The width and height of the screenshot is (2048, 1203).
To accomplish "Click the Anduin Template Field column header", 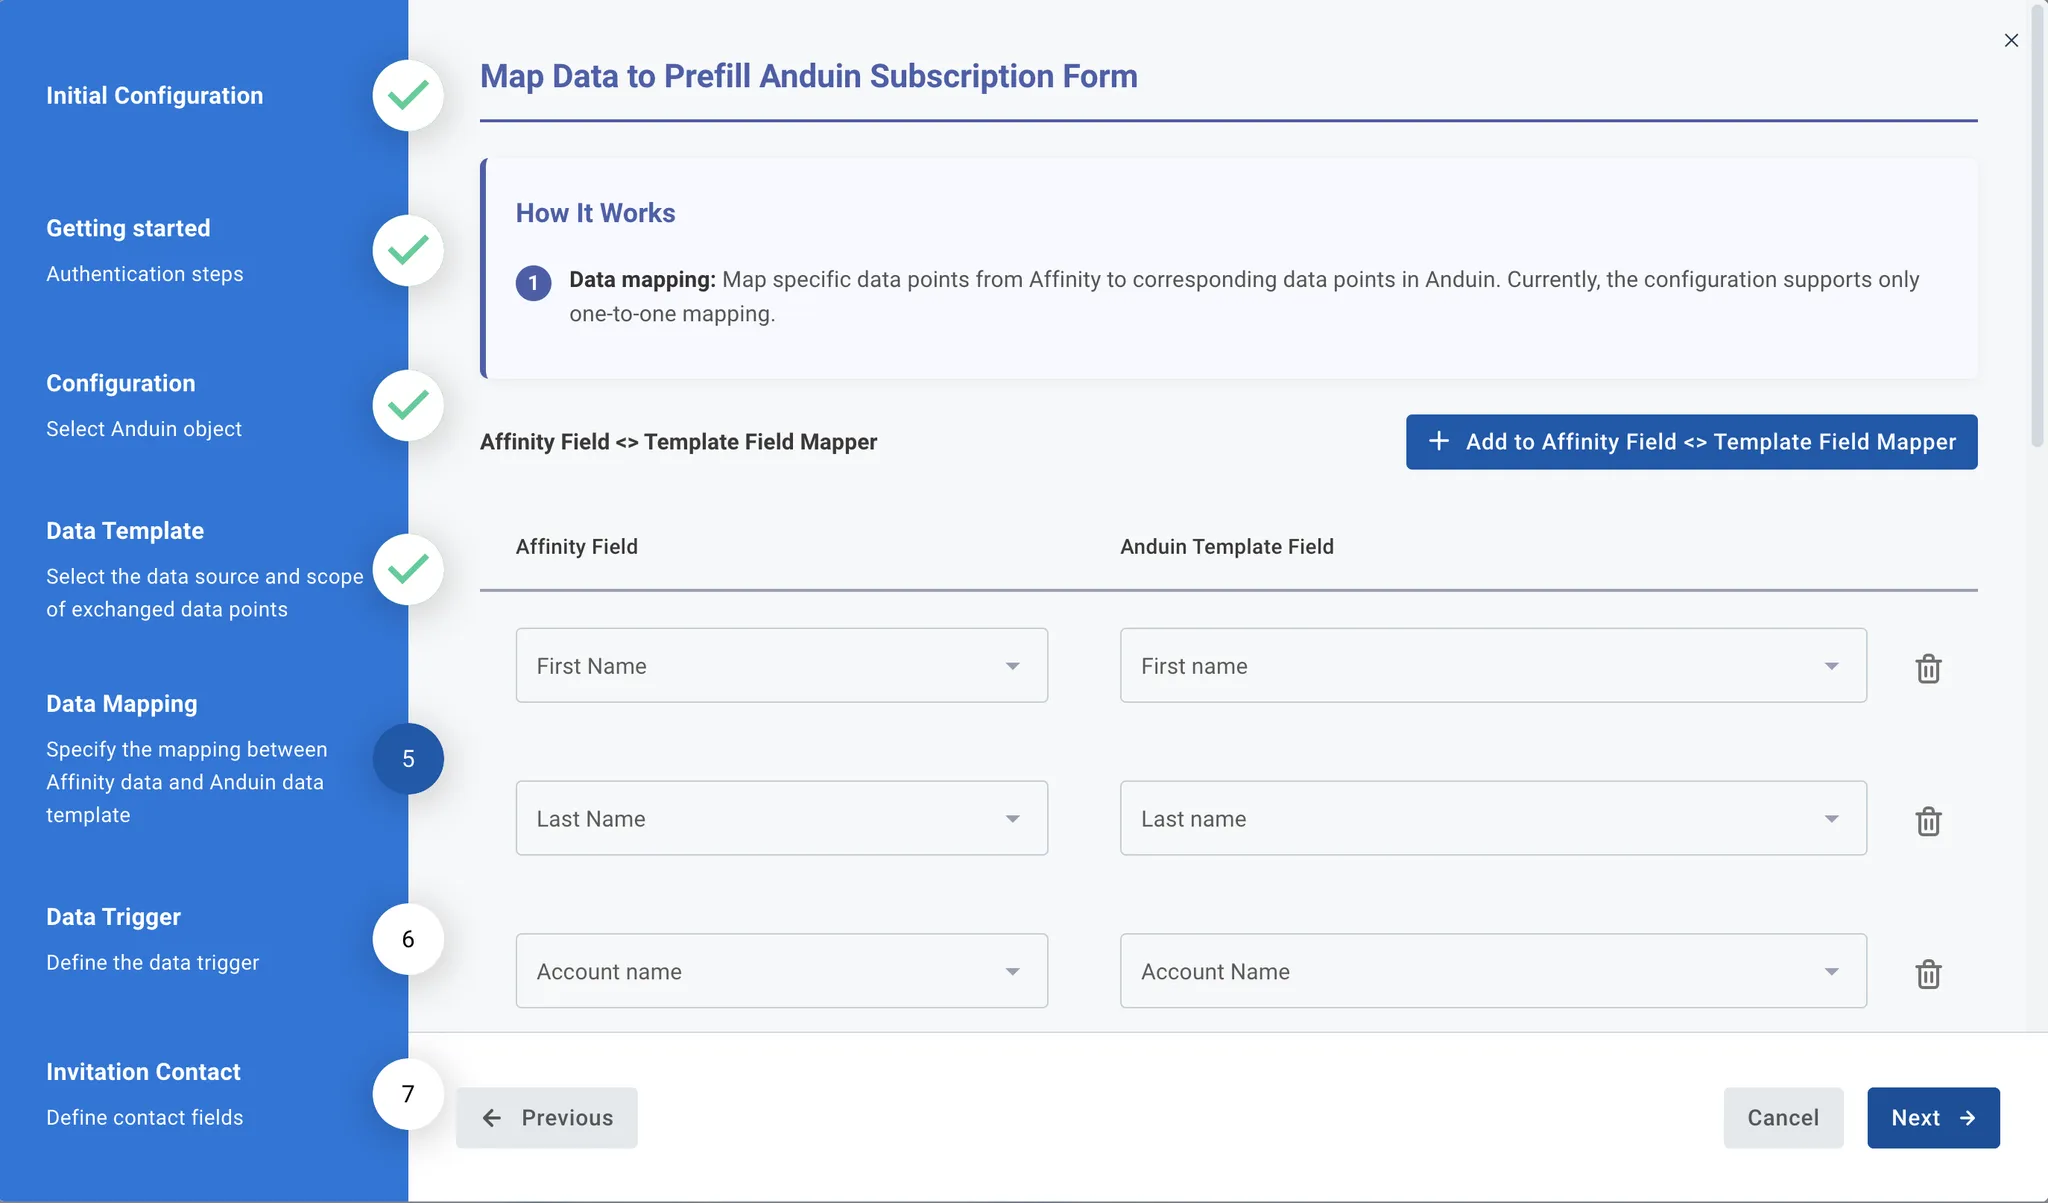I will click(x=1227, y=547).
